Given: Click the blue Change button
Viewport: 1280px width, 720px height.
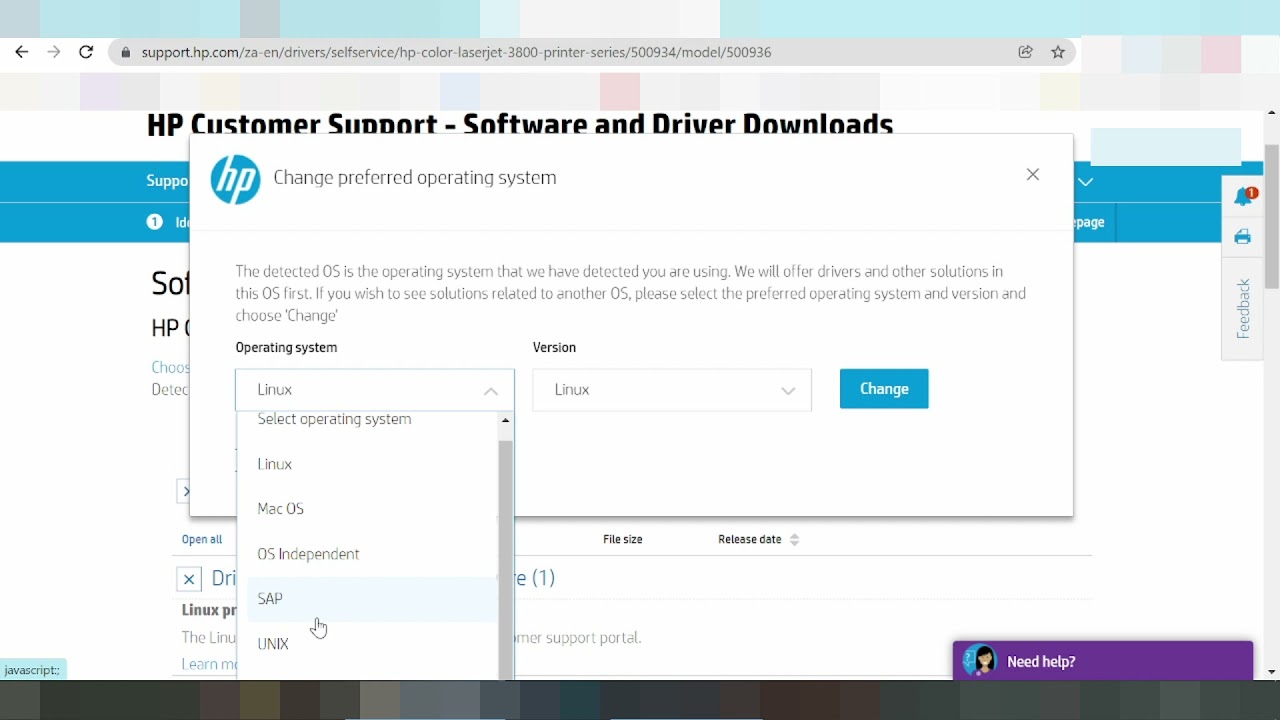Looking at the screenshot, I should 884,389.
